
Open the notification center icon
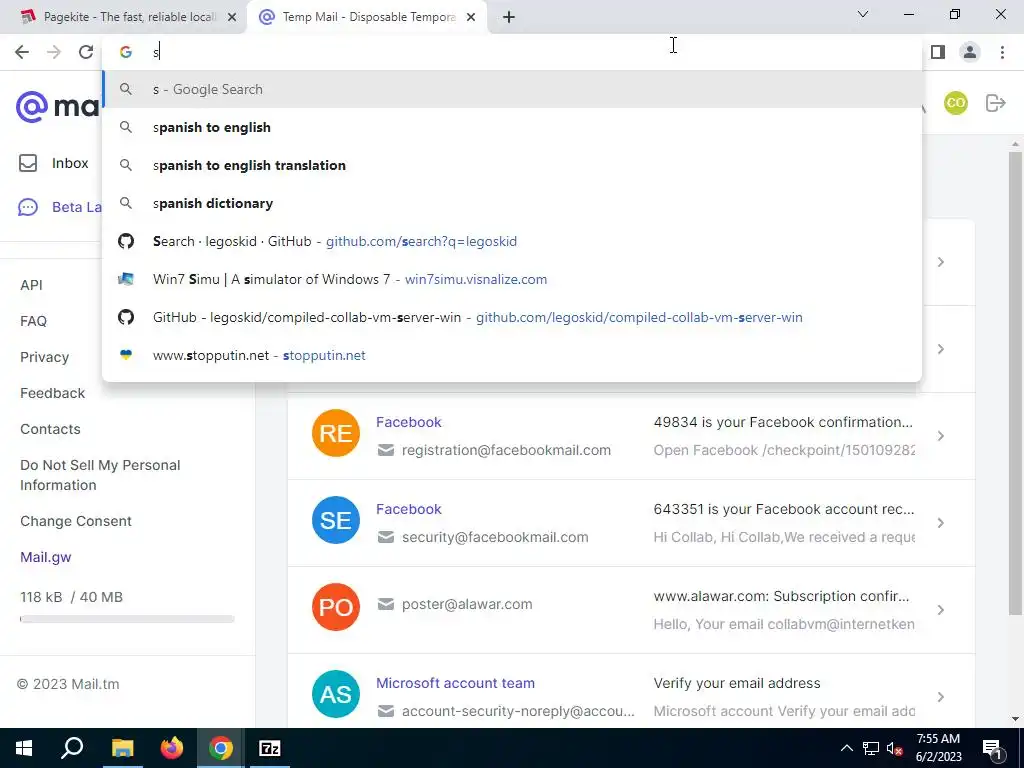[992, 748]
